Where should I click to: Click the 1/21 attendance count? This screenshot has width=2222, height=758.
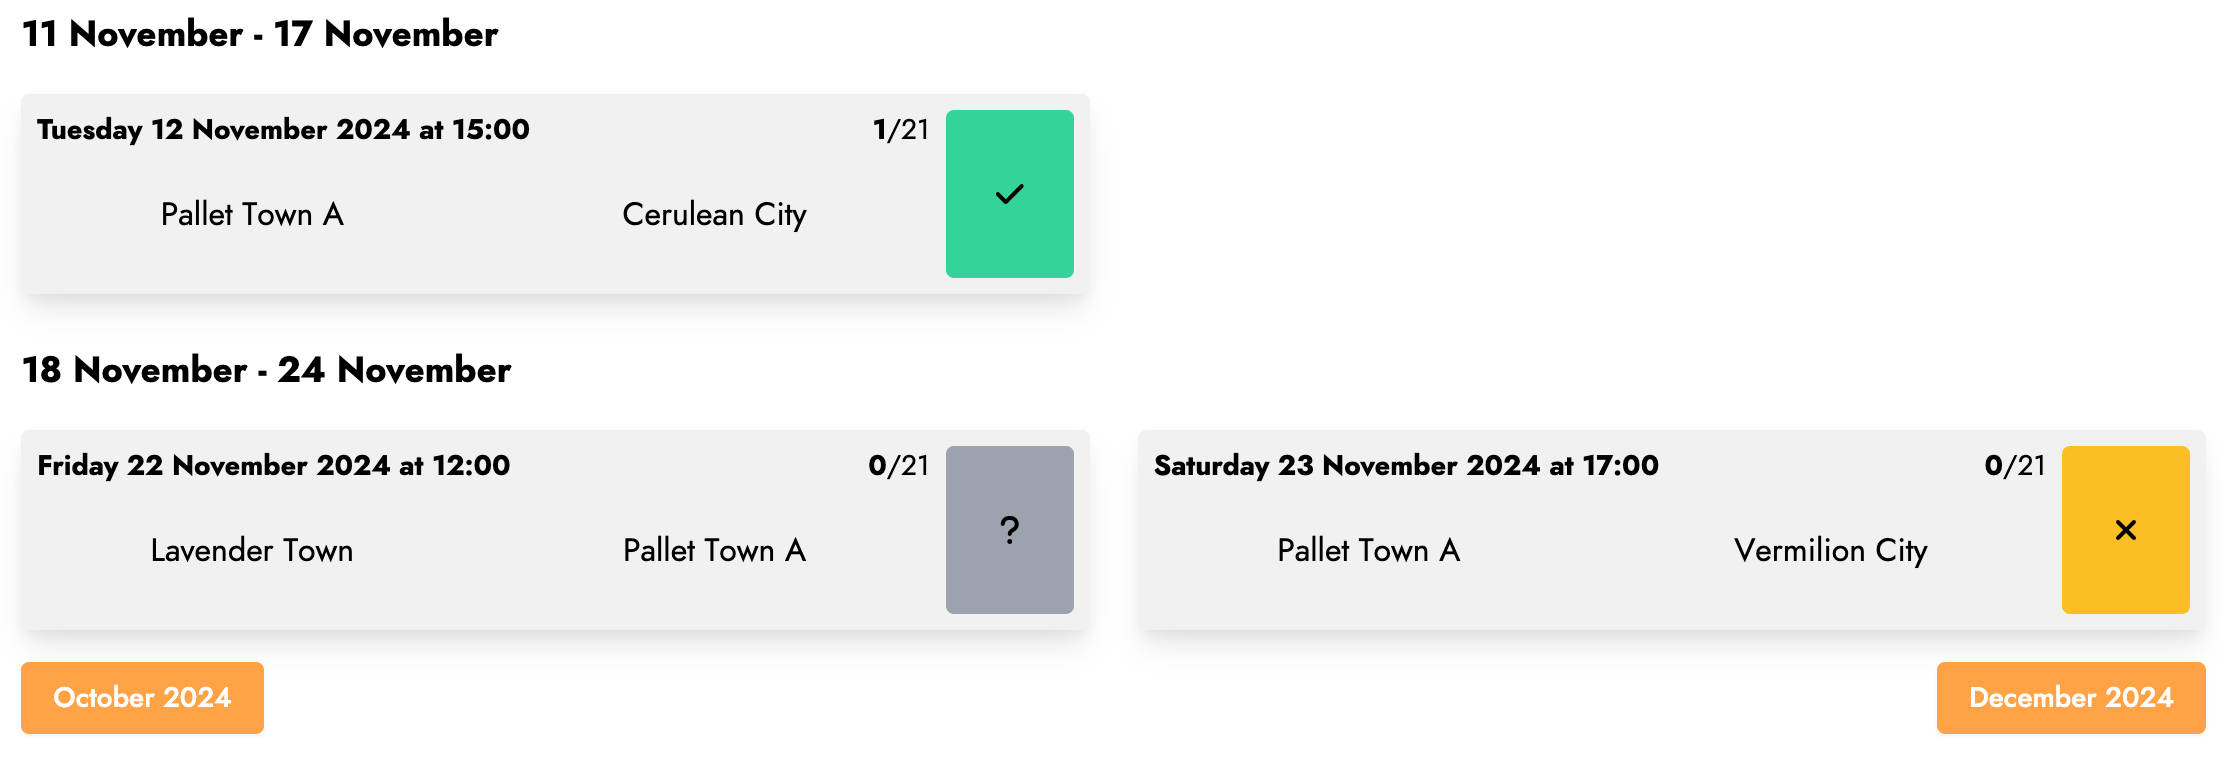901,130
